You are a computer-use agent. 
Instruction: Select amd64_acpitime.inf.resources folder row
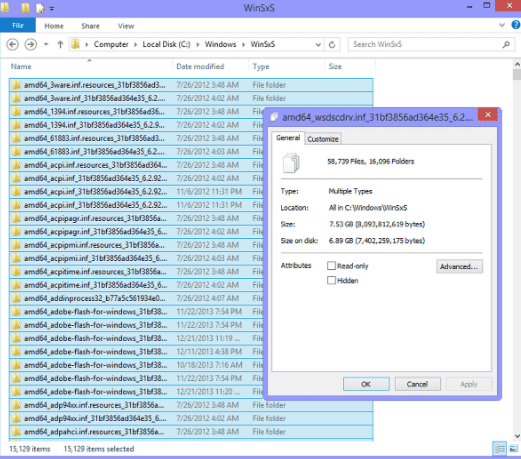136,272
